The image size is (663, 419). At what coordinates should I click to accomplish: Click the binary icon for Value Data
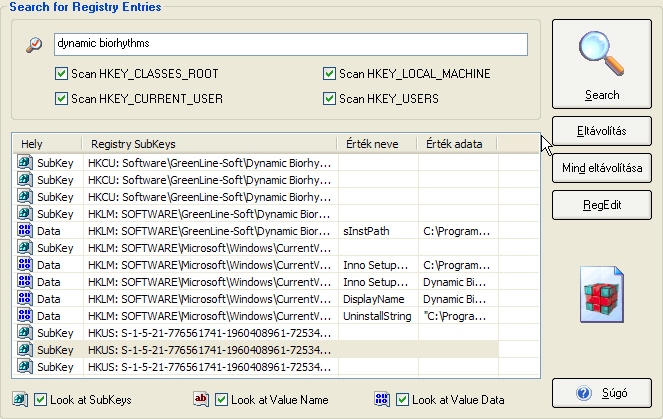coord(382,400)
